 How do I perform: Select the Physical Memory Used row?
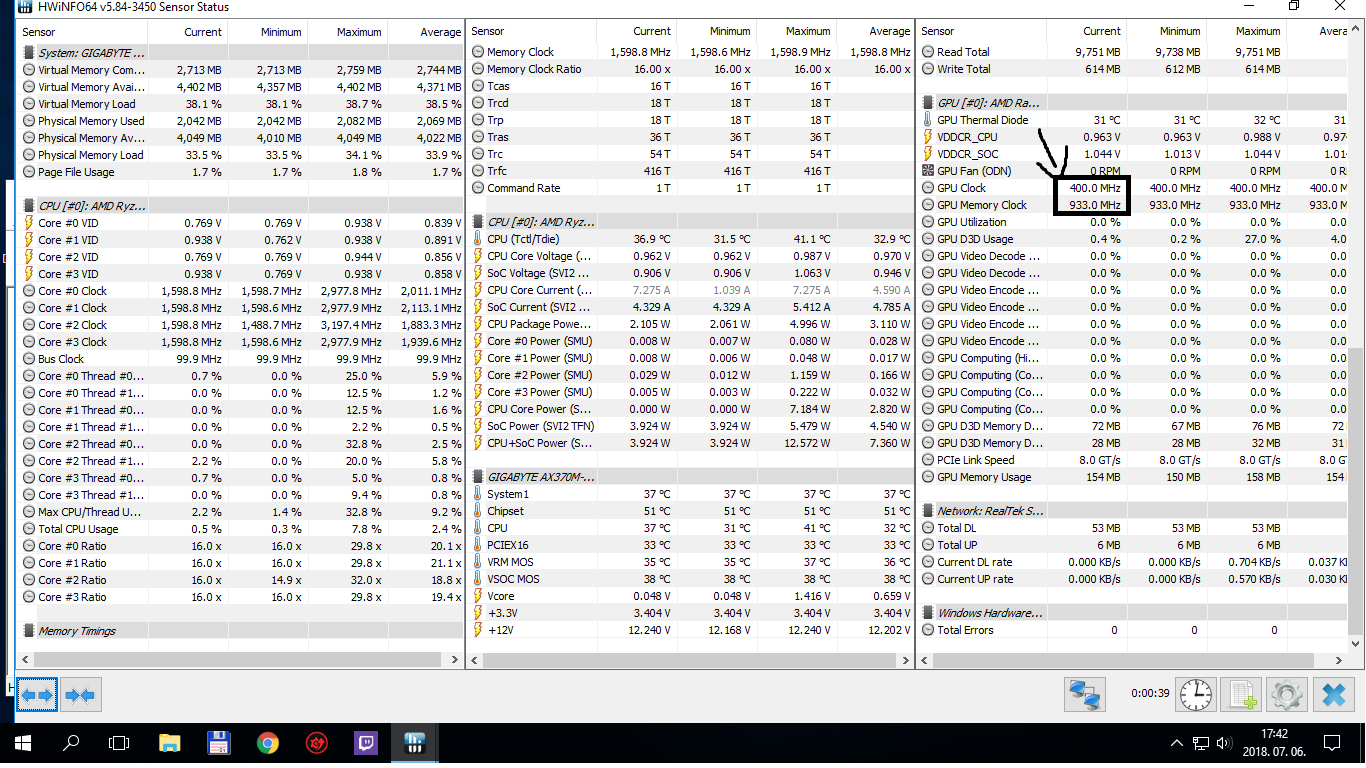(240, 121)
